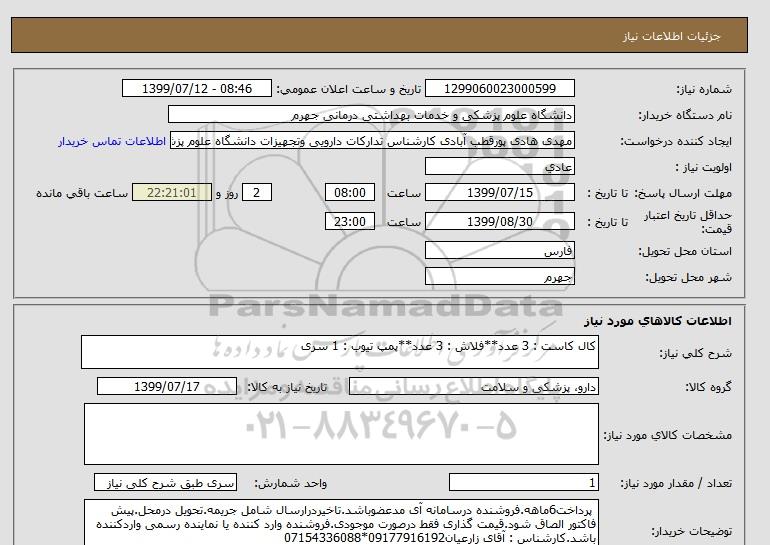The height and width of the screenshot is (545, 770).
Task: Click the label 'ایجاد کننده درخواست:'
Action: pos(676,141)
